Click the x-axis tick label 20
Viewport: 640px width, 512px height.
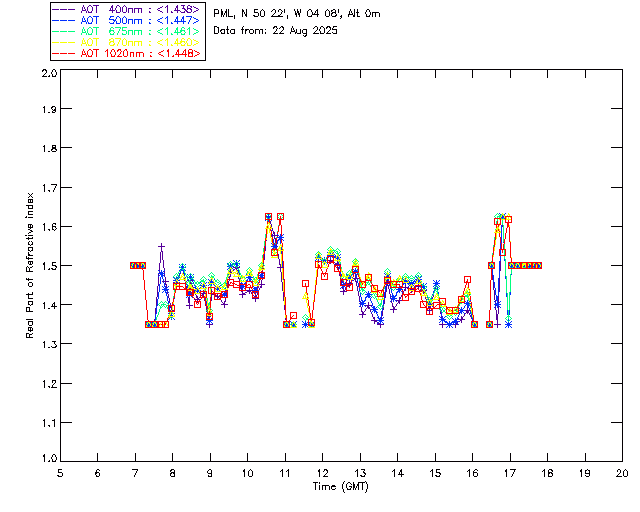tap(622, 473)
